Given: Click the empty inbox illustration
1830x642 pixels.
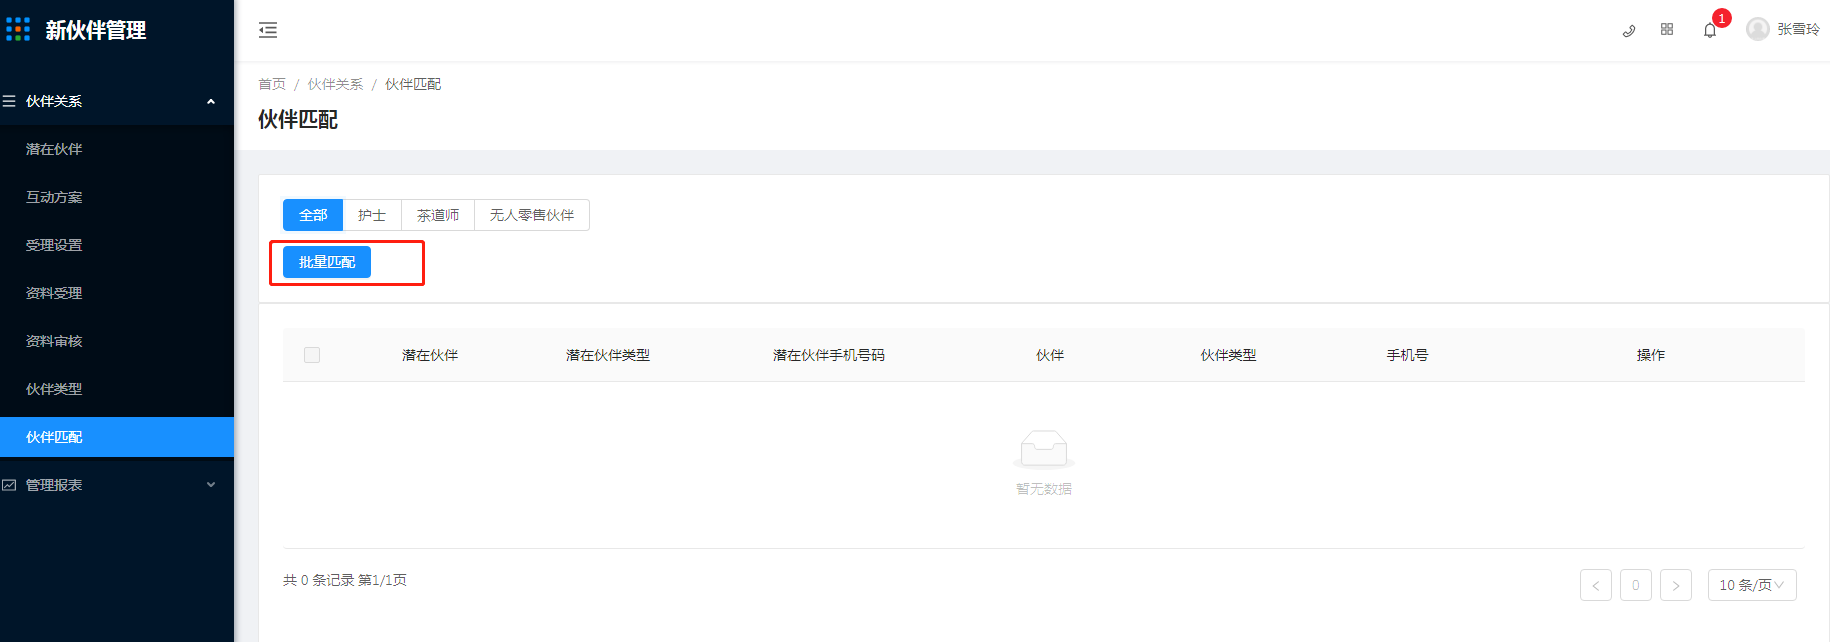Looking at the screenshot, I should [1044, 450].
